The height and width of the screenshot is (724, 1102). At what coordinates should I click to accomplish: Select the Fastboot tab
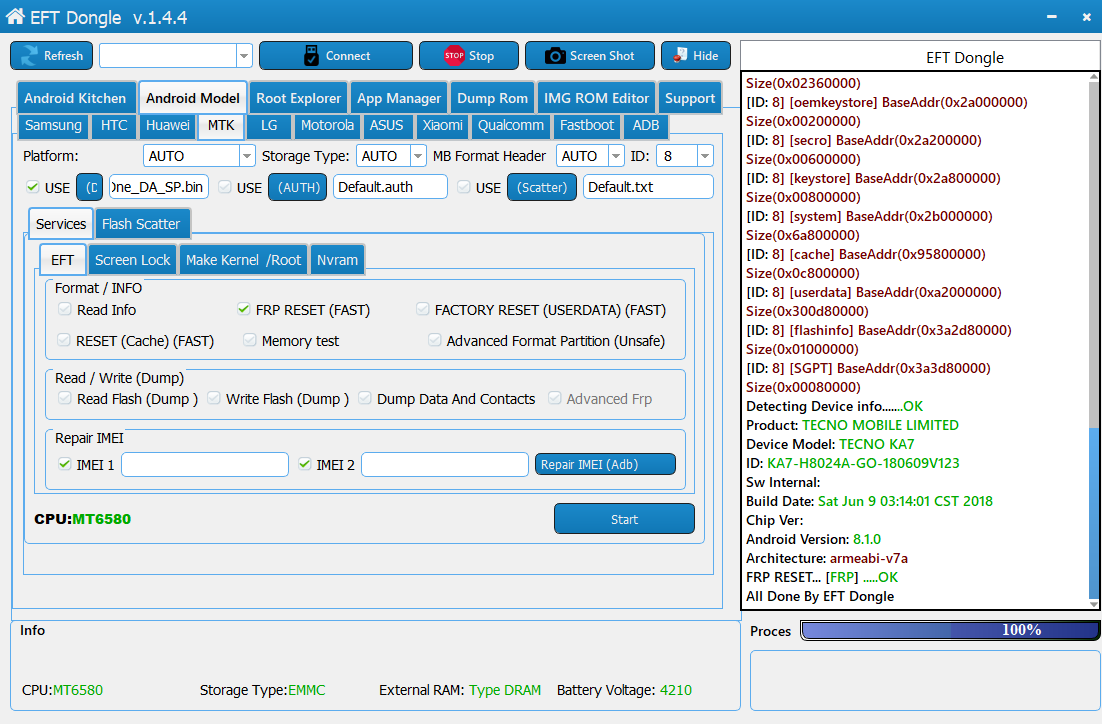coord(587,125)
